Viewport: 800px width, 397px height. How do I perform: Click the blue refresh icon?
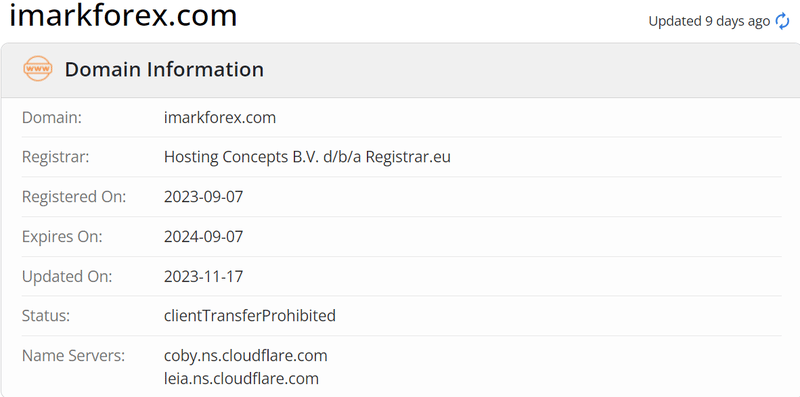click(x=782, y=21)
